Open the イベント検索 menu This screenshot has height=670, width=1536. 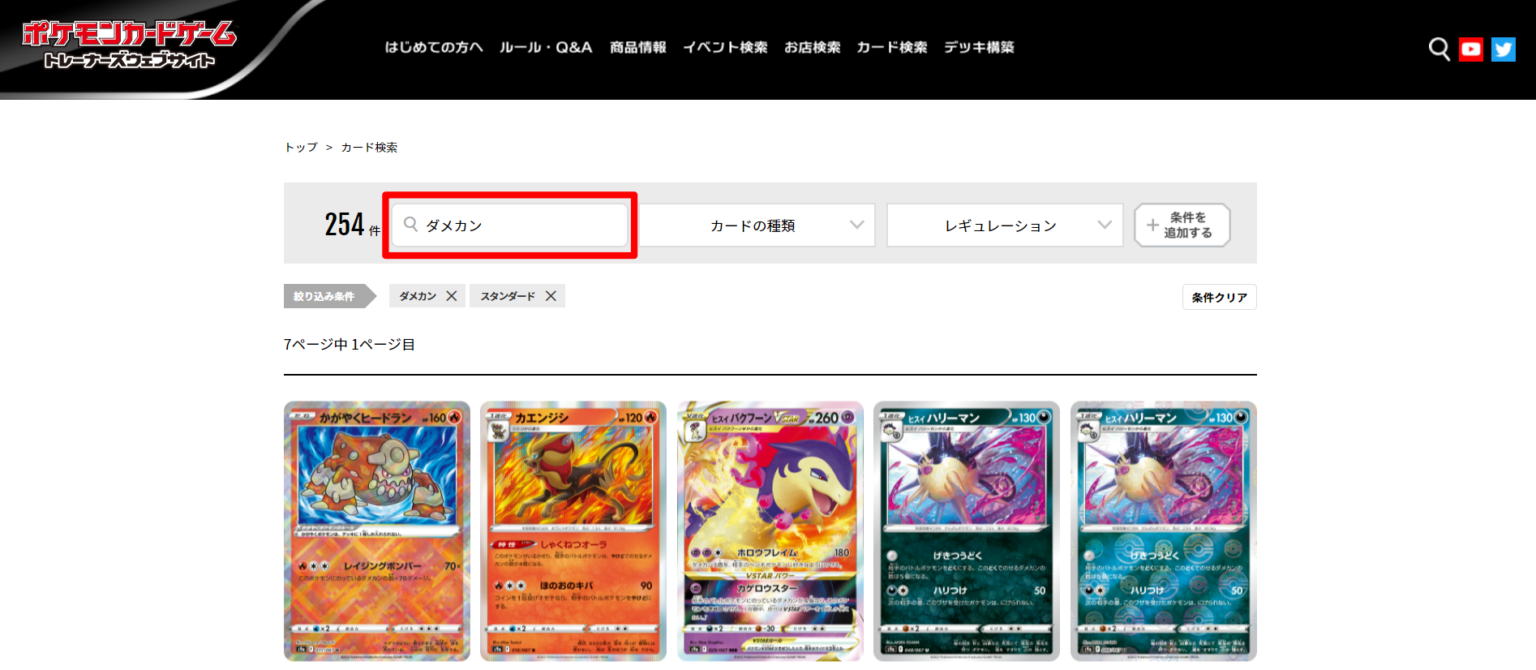tap(725, 47)
